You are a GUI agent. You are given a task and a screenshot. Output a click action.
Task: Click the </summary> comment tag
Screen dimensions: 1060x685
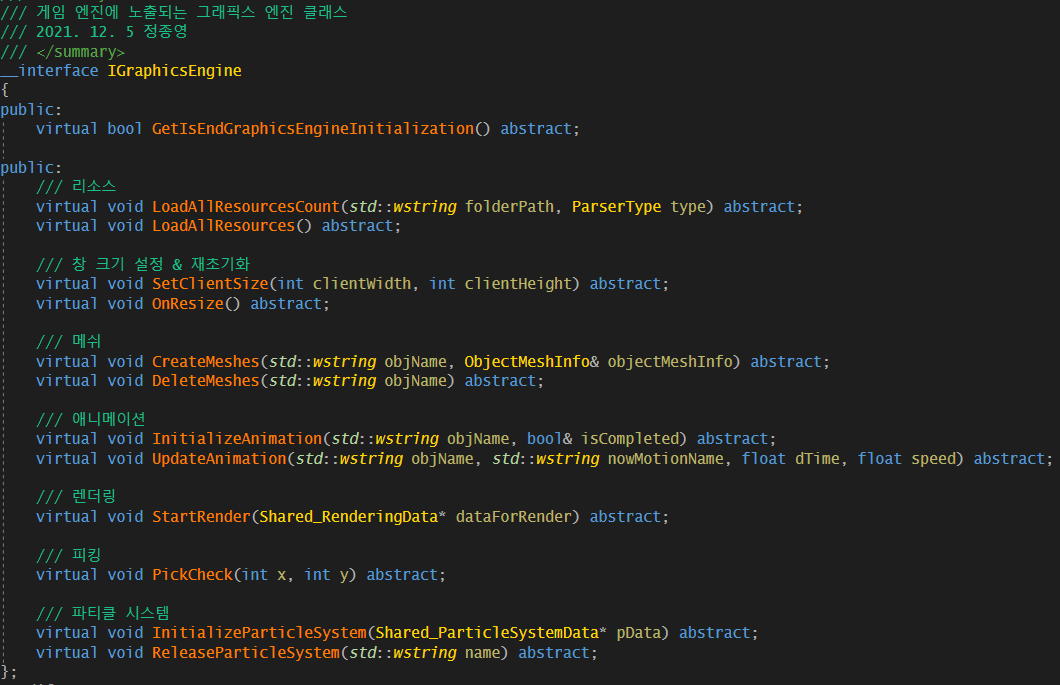[x=80, y=52]
